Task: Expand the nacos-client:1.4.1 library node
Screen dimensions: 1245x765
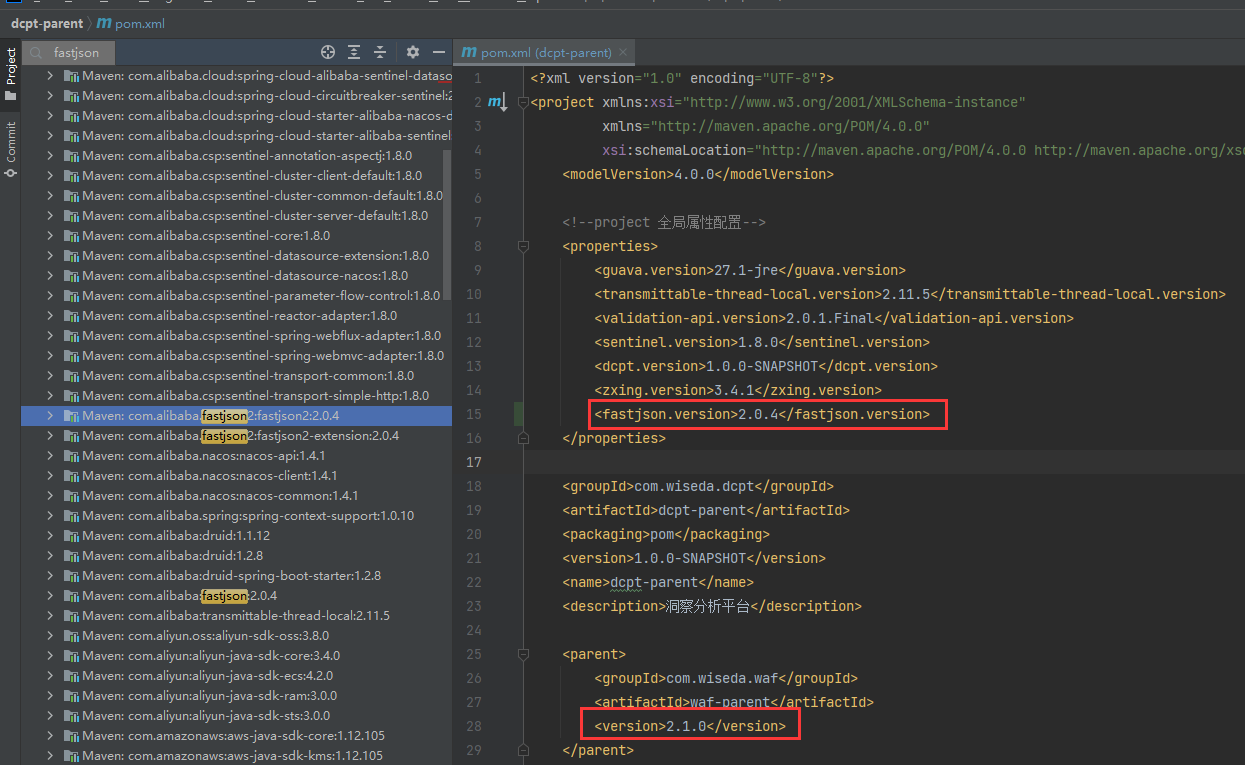Action: [50, 476]
